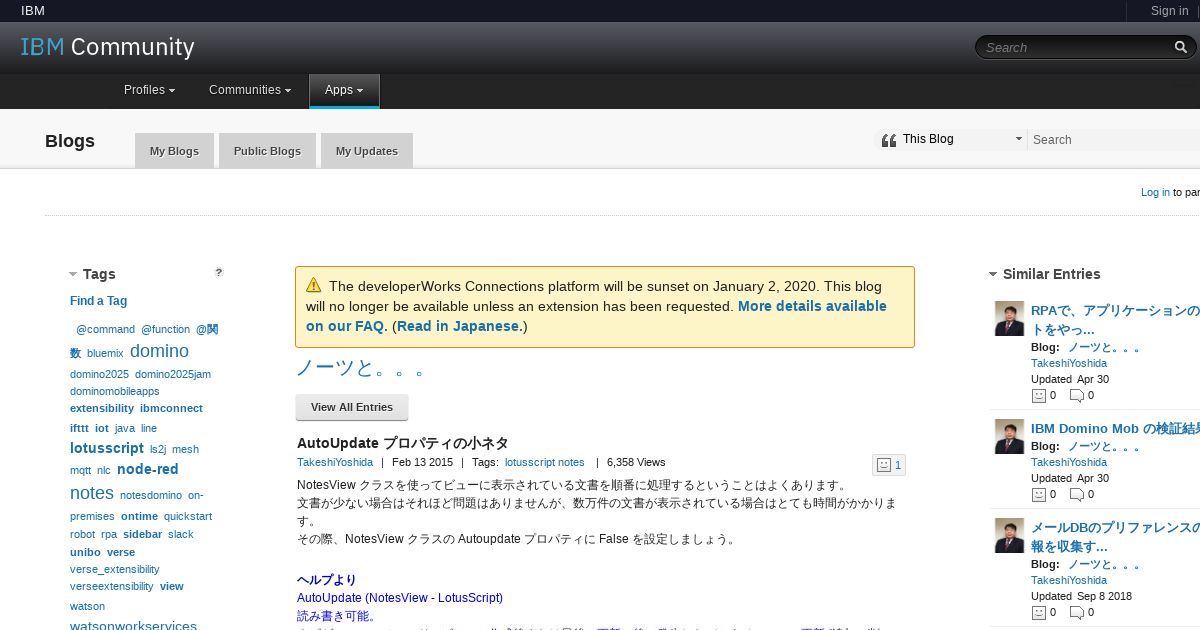Screen dimensions: 1200x630
Task: Click the Feb 13 2015 date text
Action: pos(422,462)
